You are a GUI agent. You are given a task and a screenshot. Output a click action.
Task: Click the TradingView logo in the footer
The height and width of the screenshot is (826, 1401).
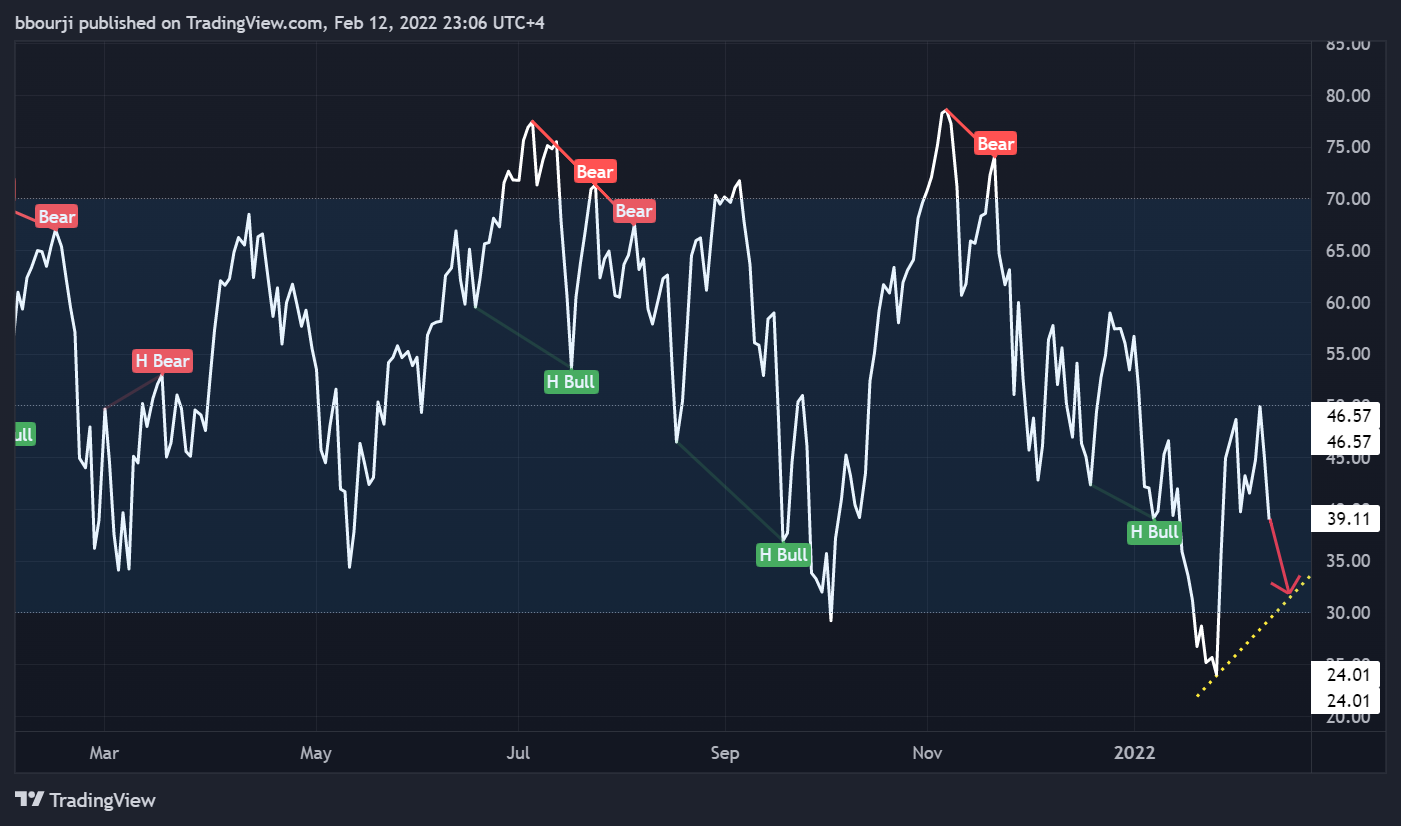tap(86, 800)
